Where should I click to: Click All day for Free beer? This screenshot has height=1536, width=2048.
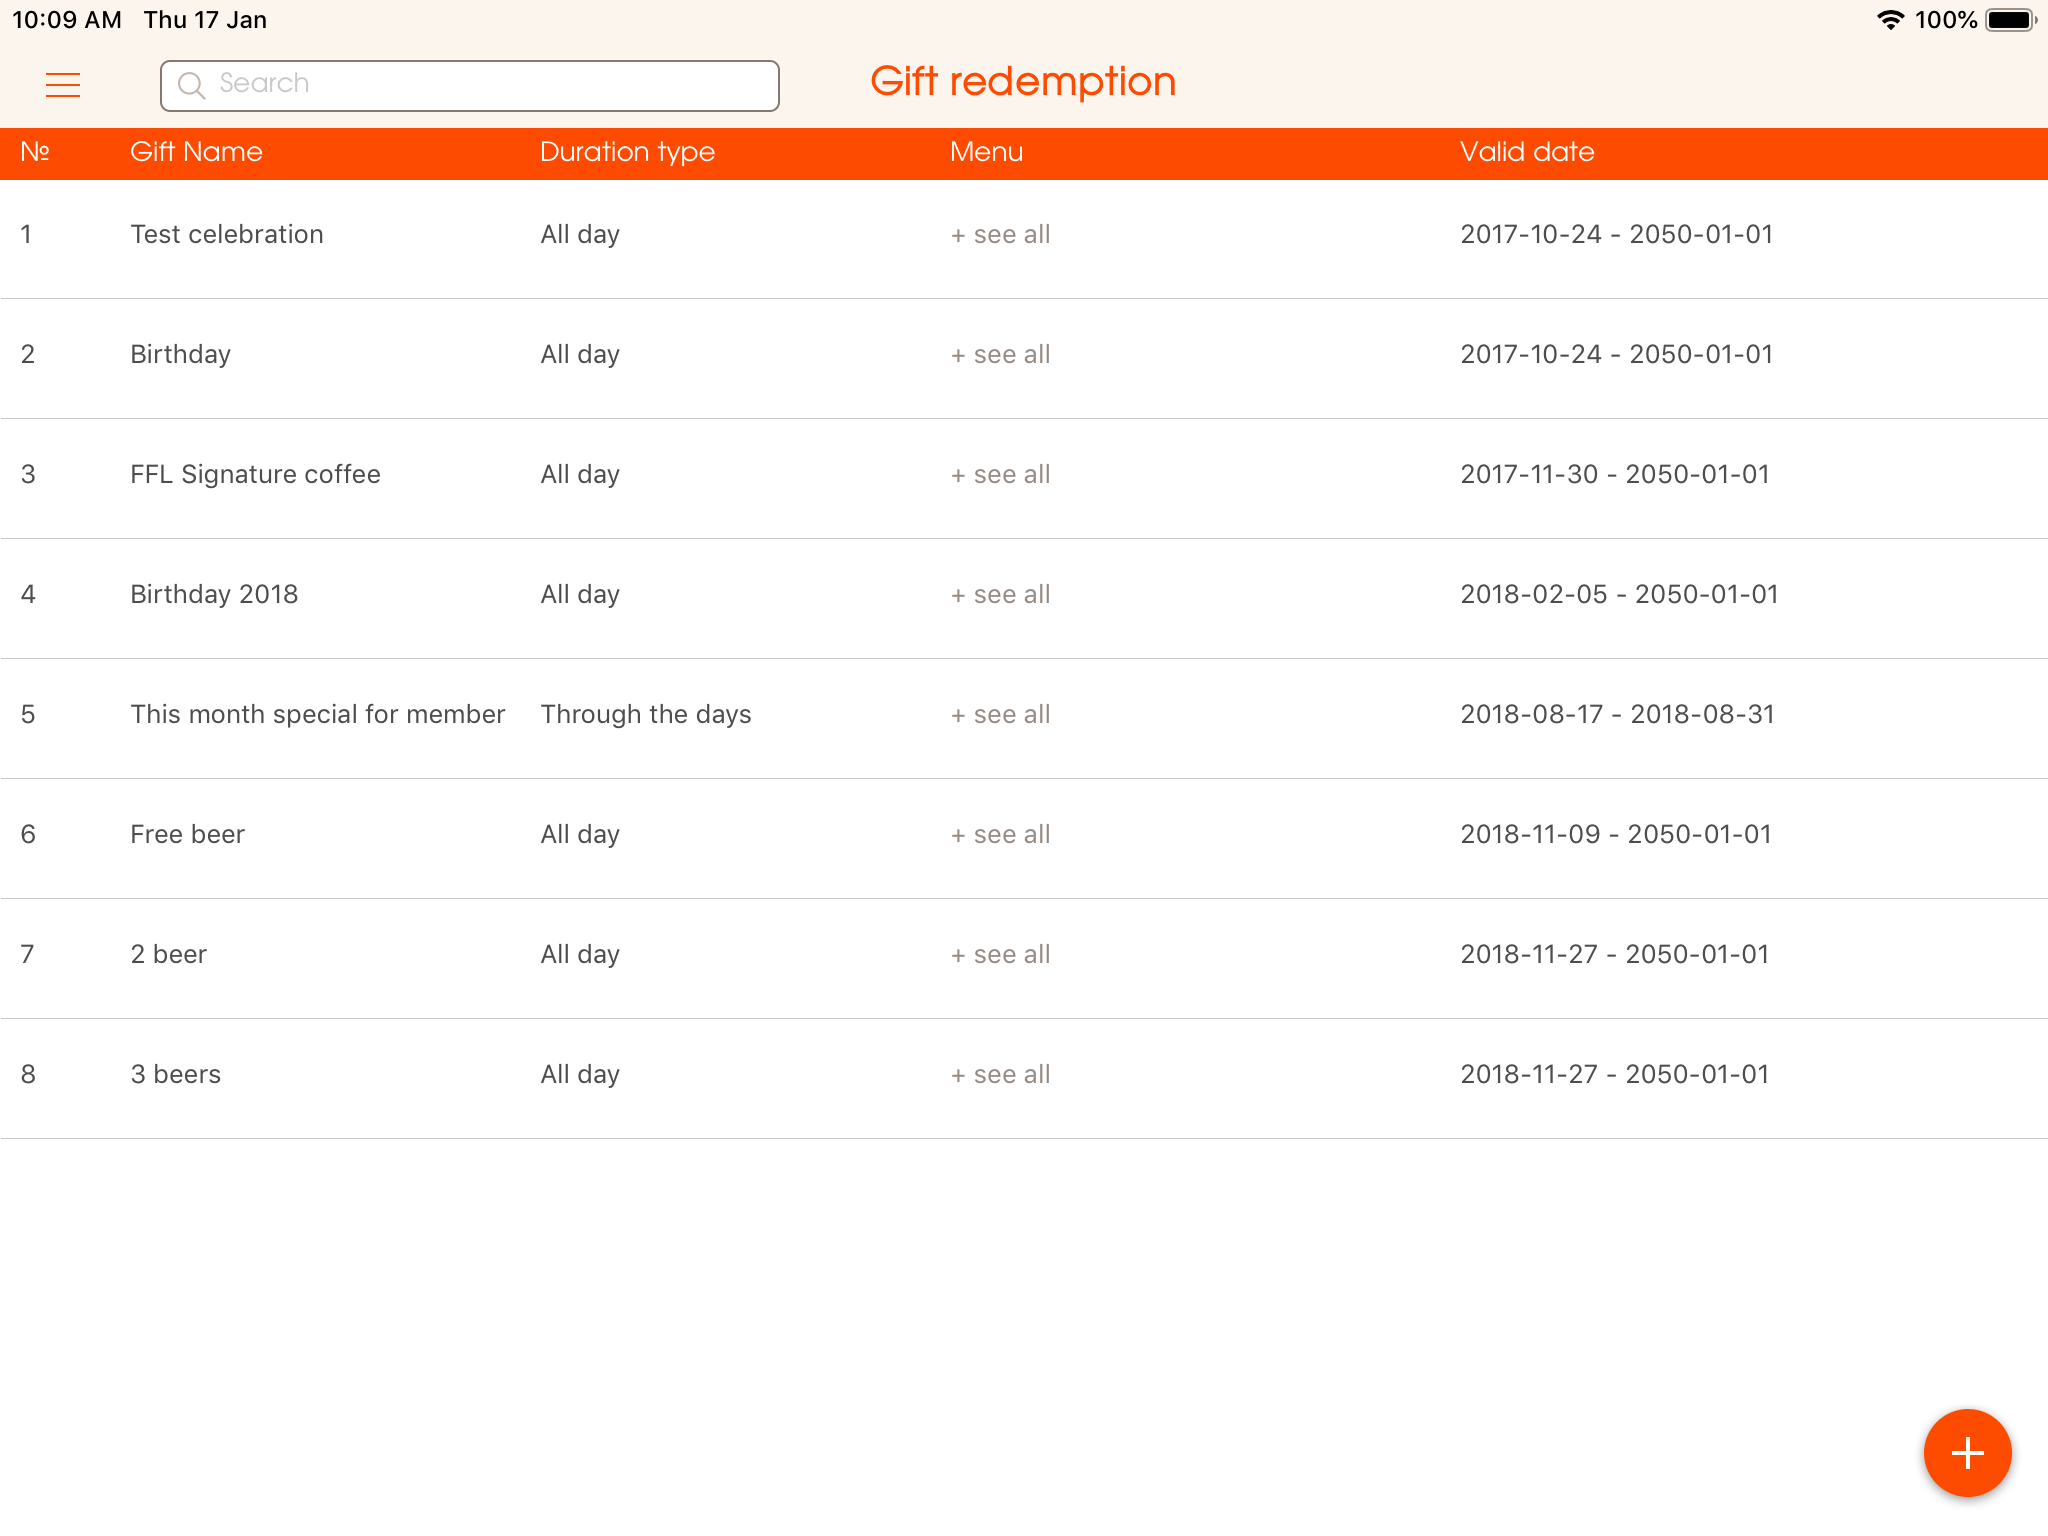pos(580,834)
